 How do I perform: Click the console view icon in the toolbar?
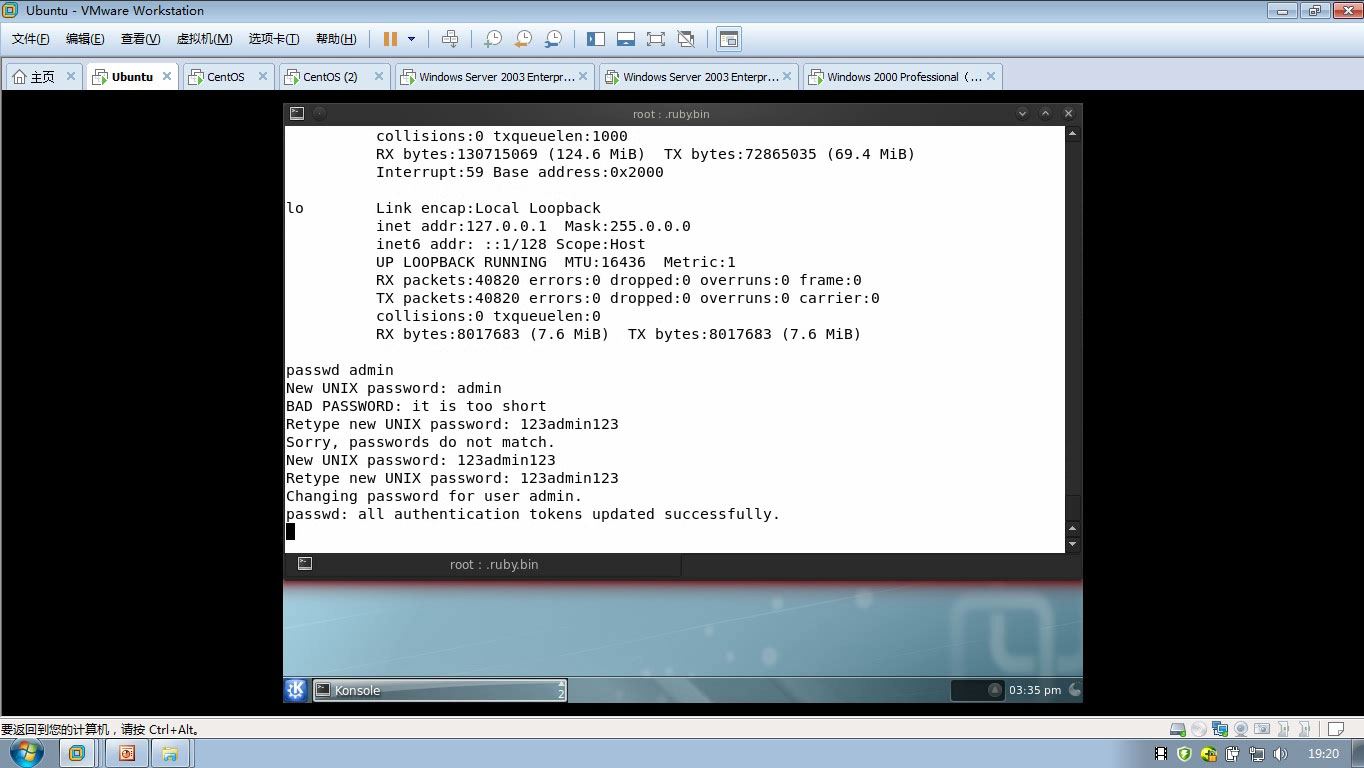[x=729, y=39]
